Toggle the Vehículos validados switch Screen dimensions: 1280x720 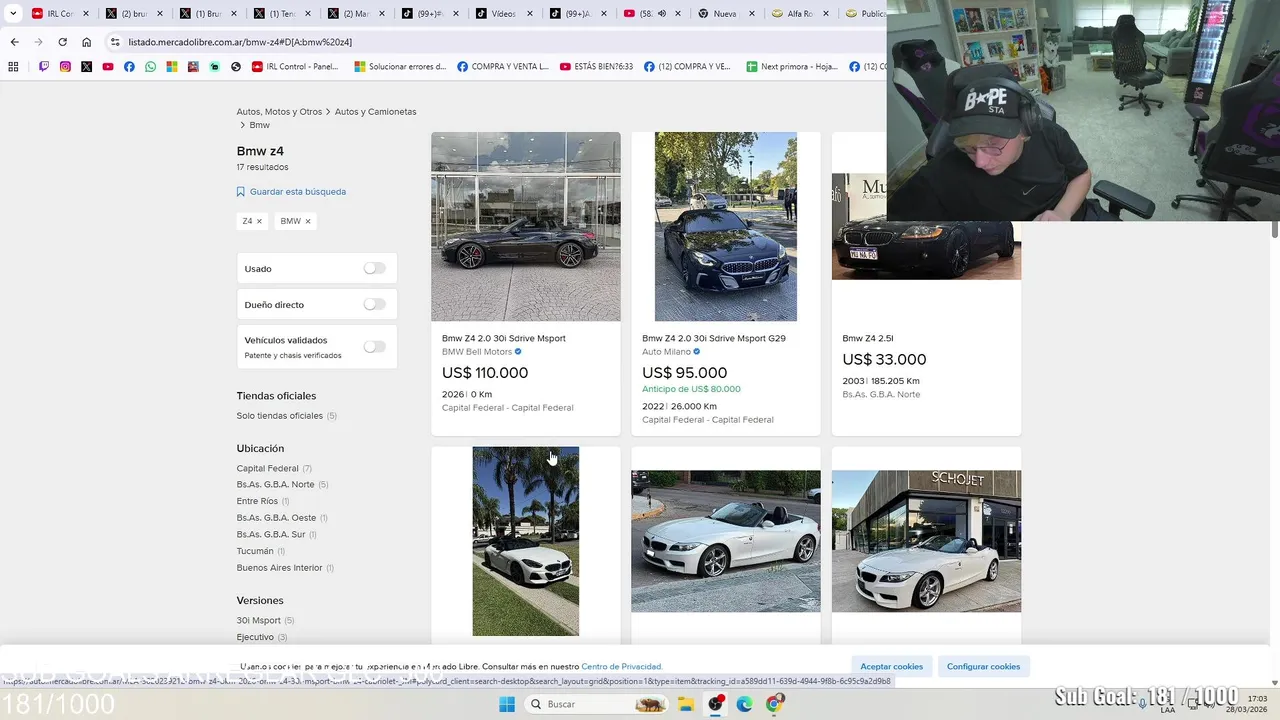pos(374,346)
